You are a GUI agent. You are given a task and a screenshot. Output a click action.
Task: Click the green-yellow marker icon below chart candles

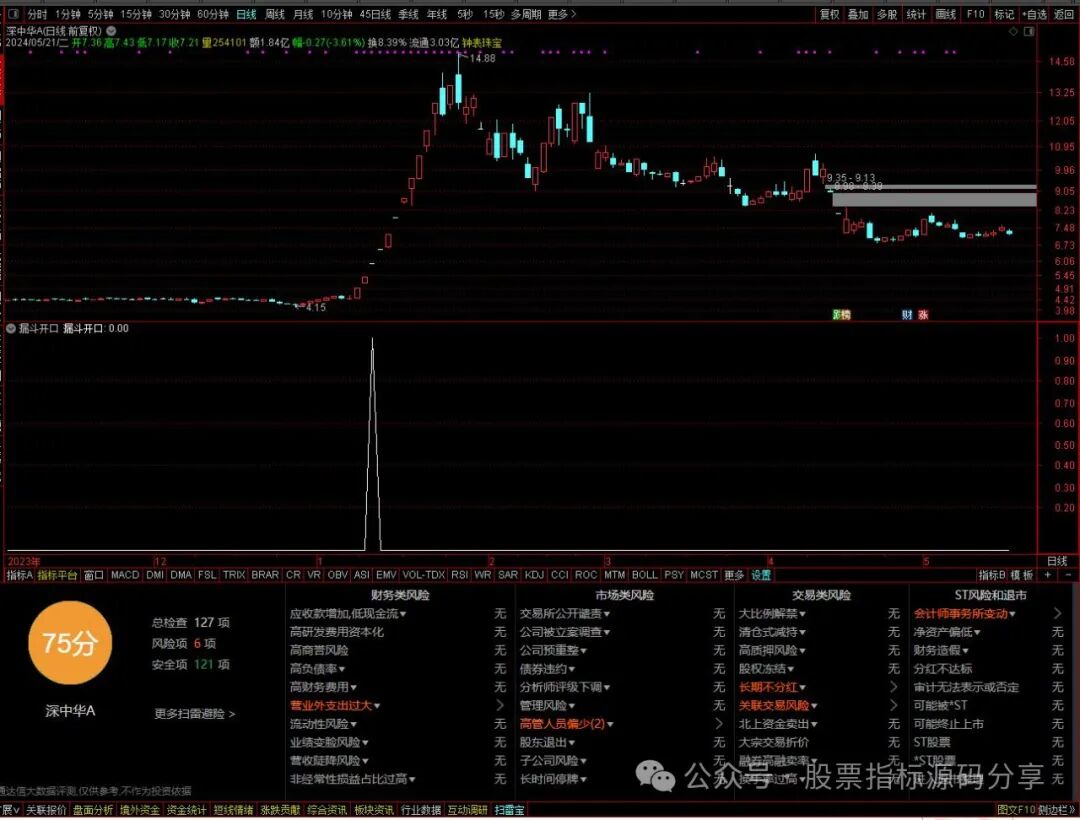tap(842, 315)
